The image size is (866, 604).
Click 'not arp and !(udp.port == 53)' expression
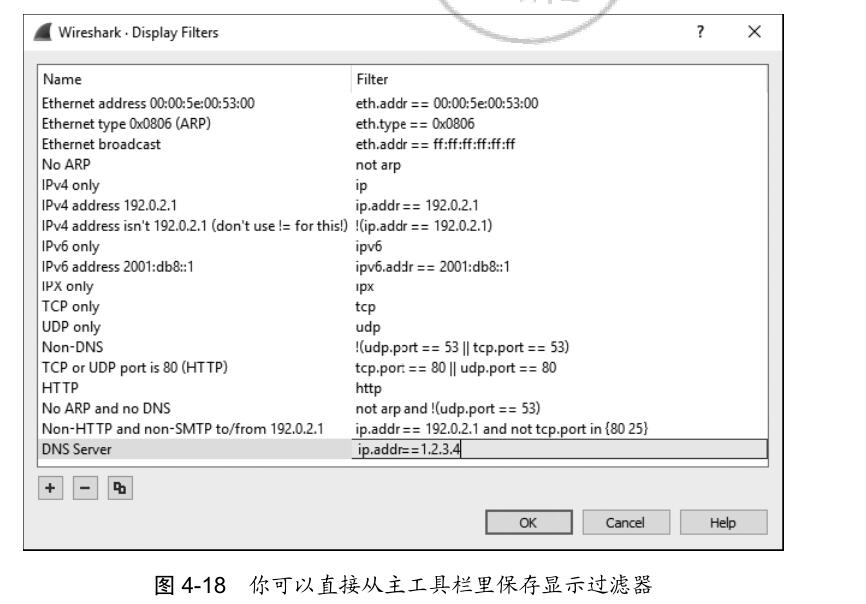[448, 409]
